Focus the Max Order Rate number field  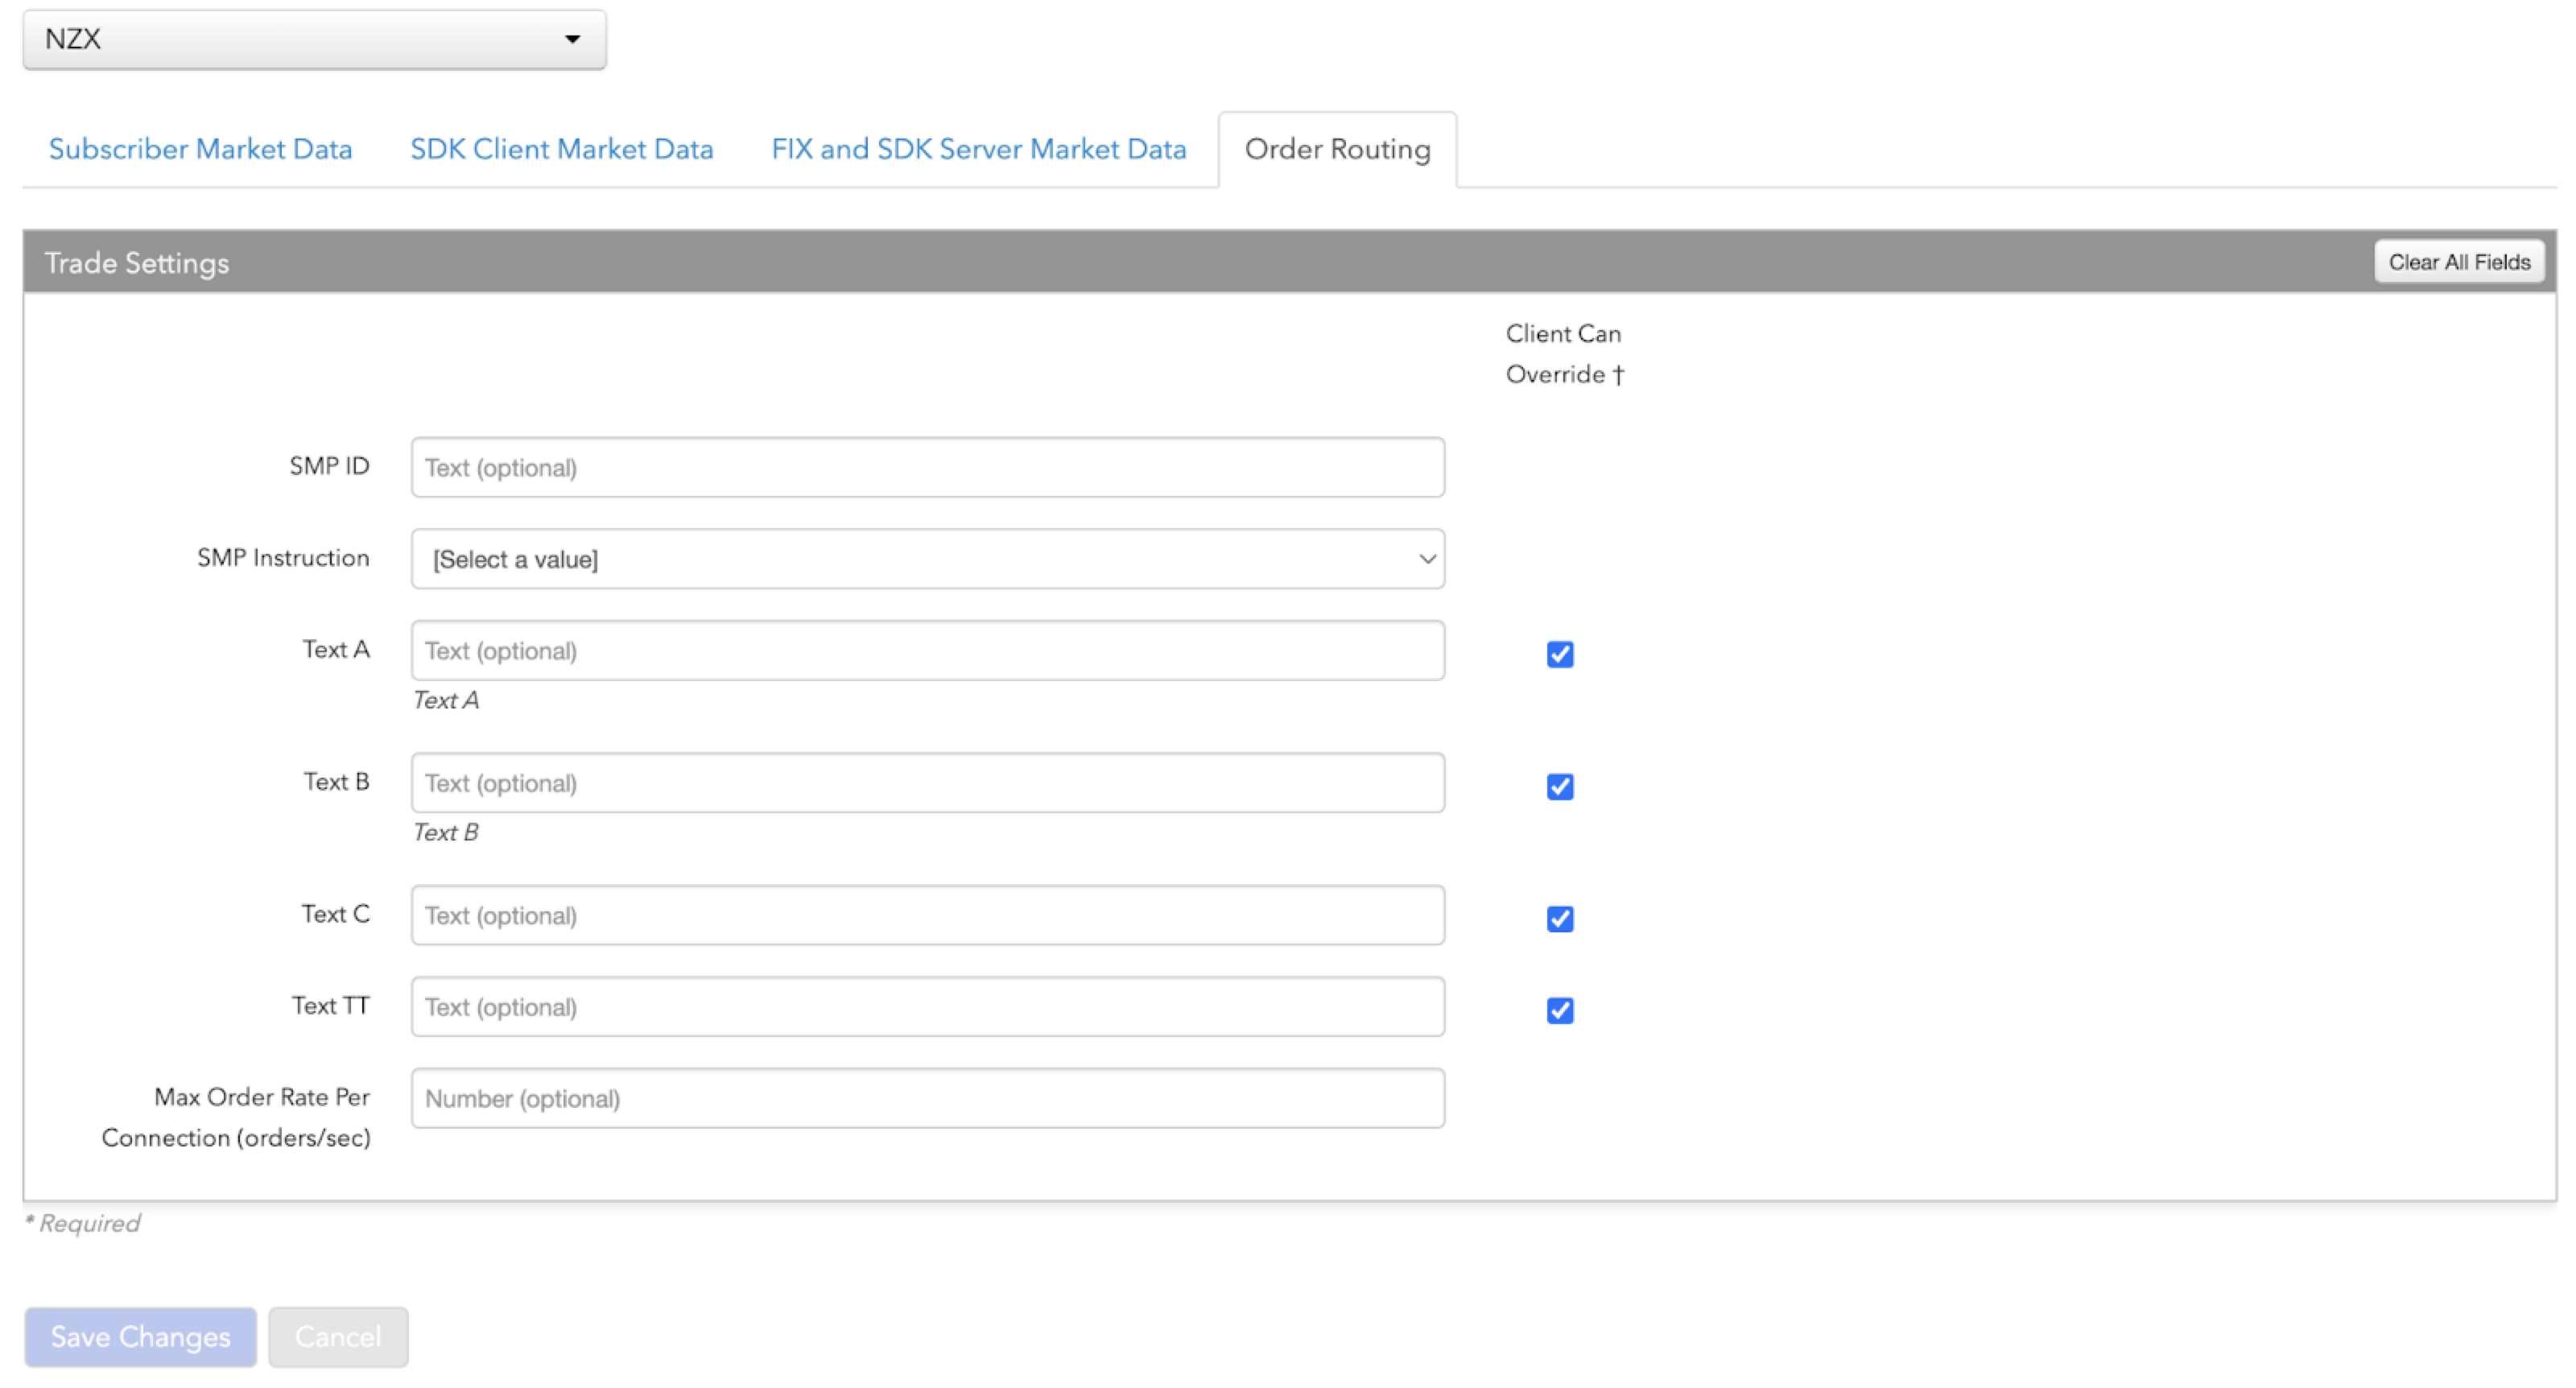click(927, 1098)
